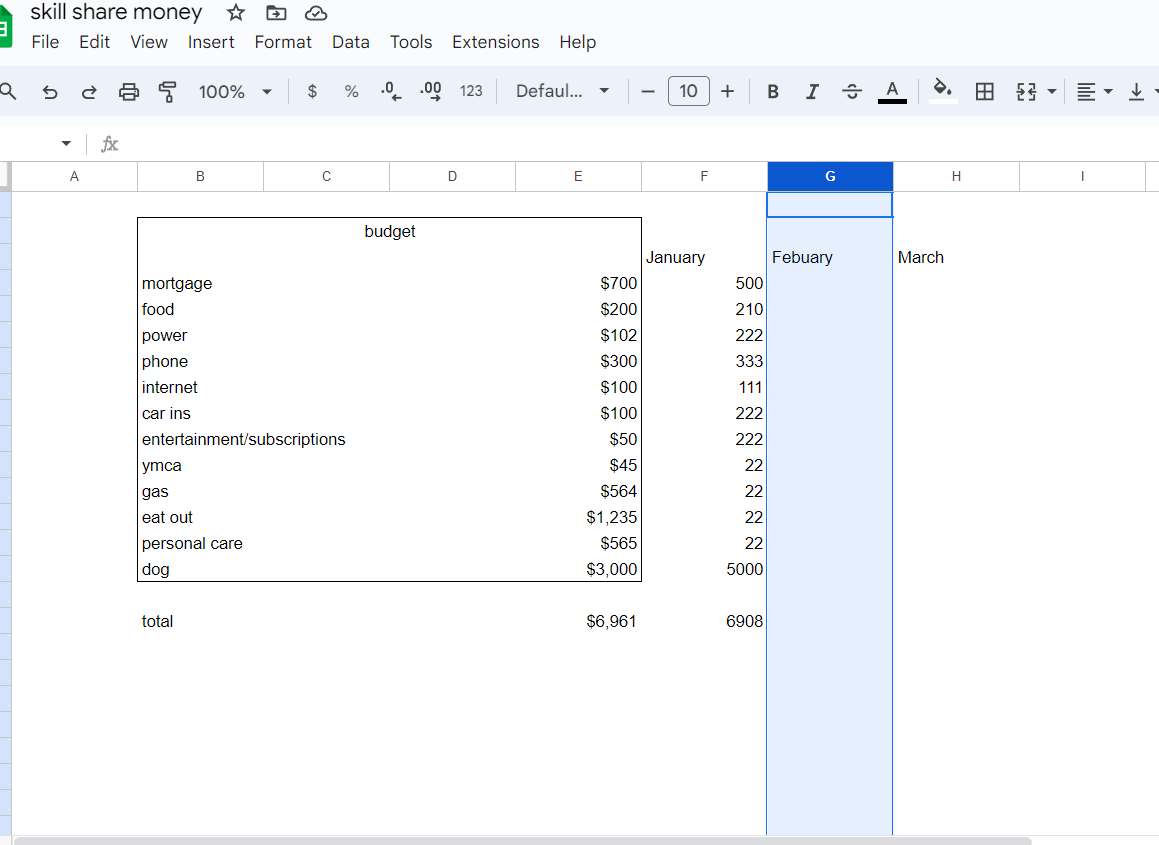Format as currency with dollar icon
Viewport: 1159px width, 845px height.
[x=312, y=91]
